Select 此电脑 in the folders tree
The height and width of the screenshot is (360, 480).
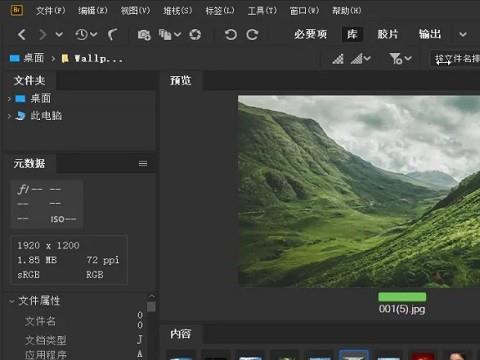(x=46, y=116)
